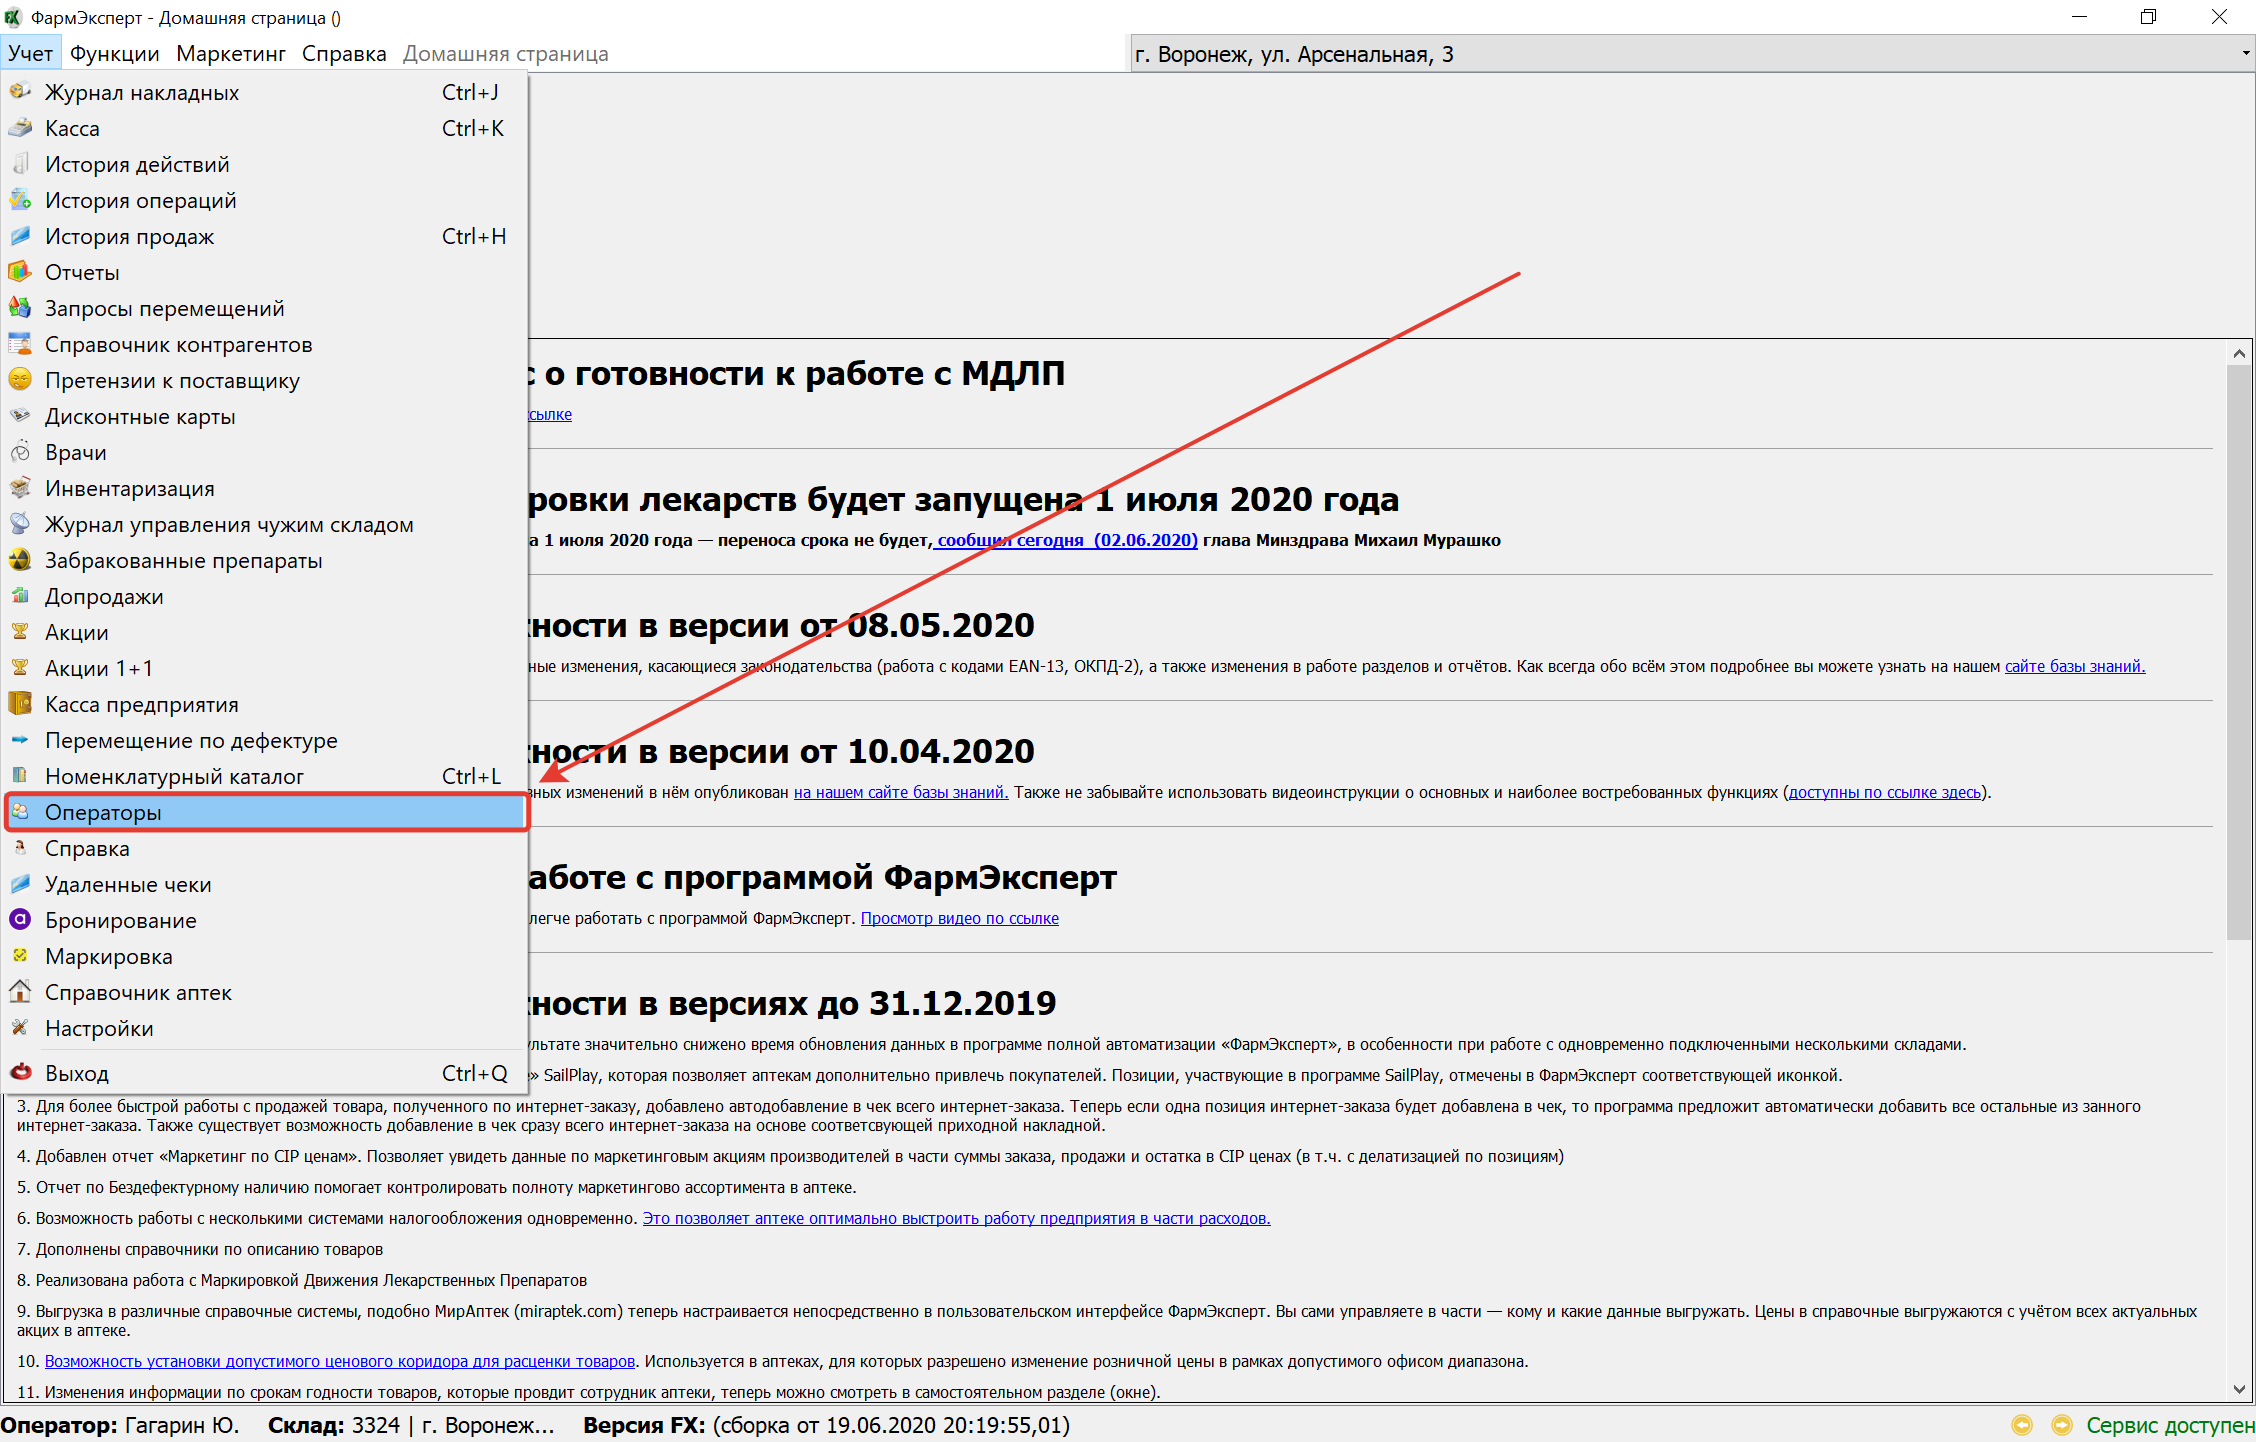Image resolution: width=2256 pixels, height=1442 pixels.
Task: Click the Претензии к поставщику smiley icon
Action: click(x=20, y=380)
